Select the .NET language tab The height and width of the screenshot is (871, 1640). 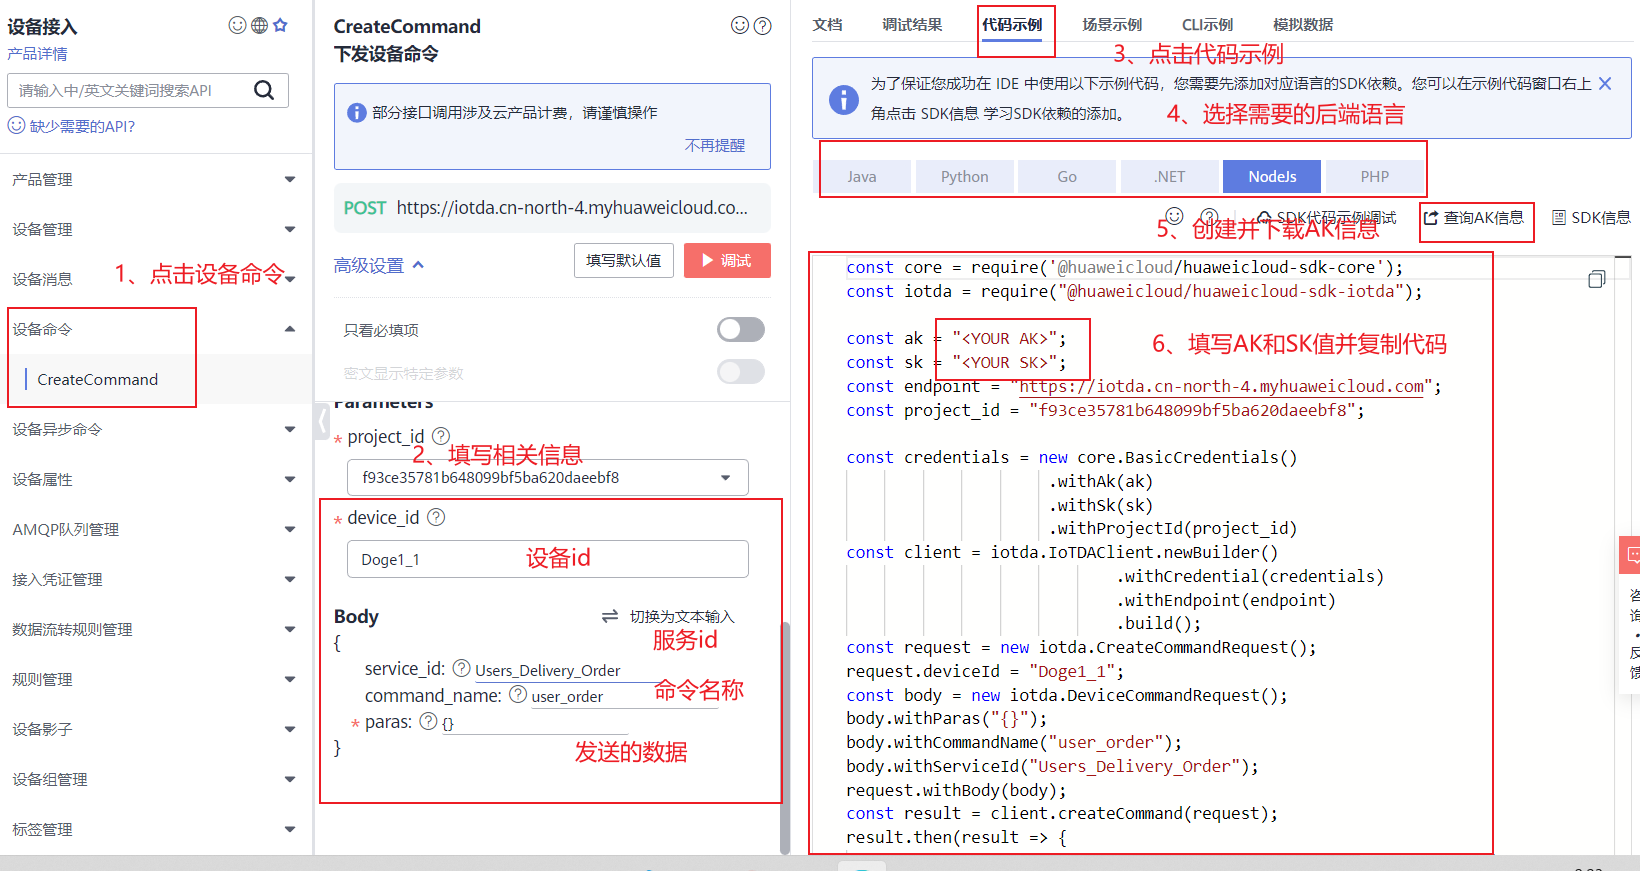tap(1170, 176)
